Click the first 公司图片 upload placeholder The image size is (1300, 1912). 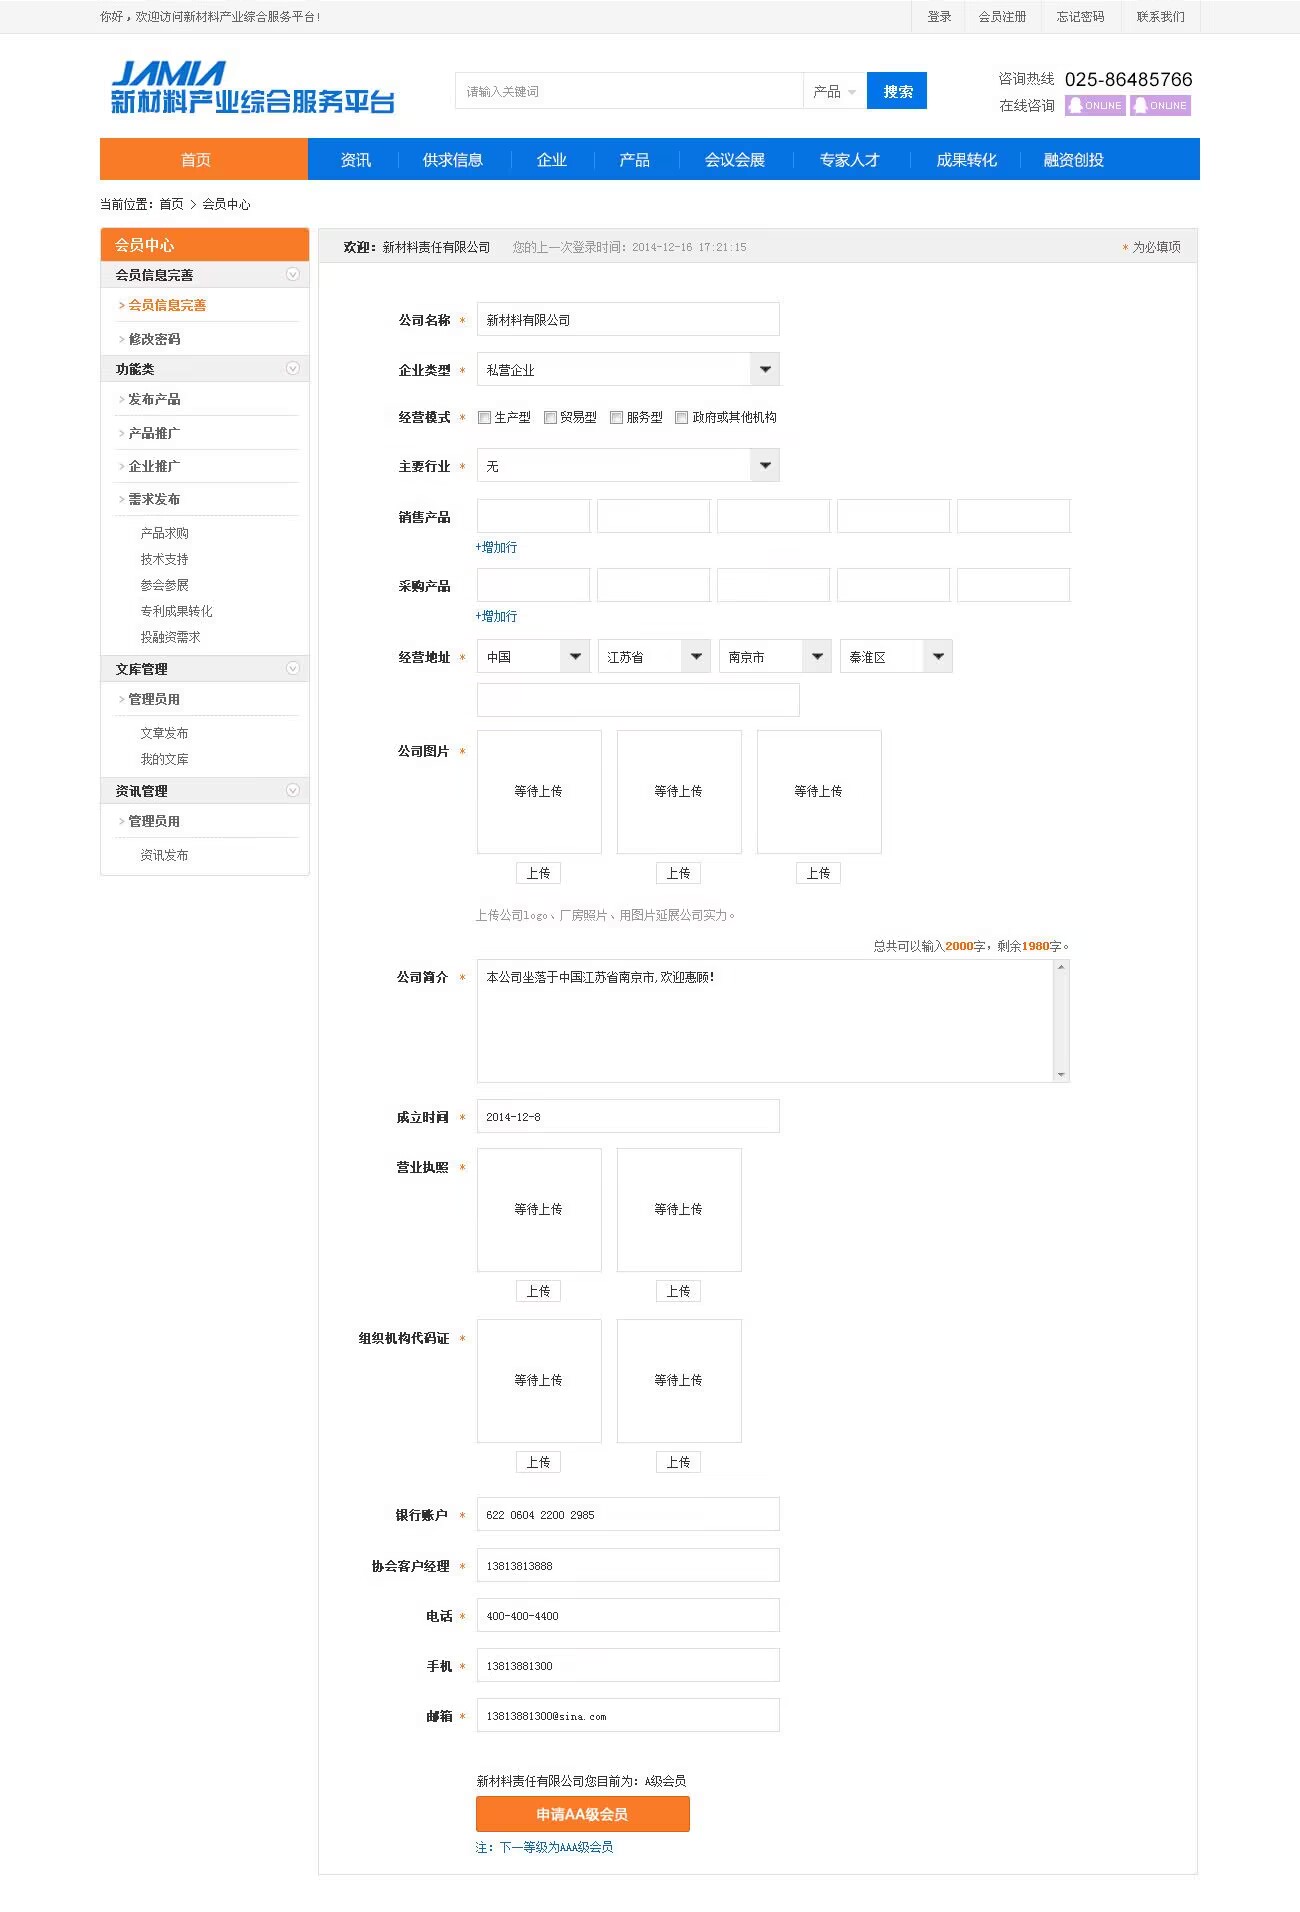[539, 791]
